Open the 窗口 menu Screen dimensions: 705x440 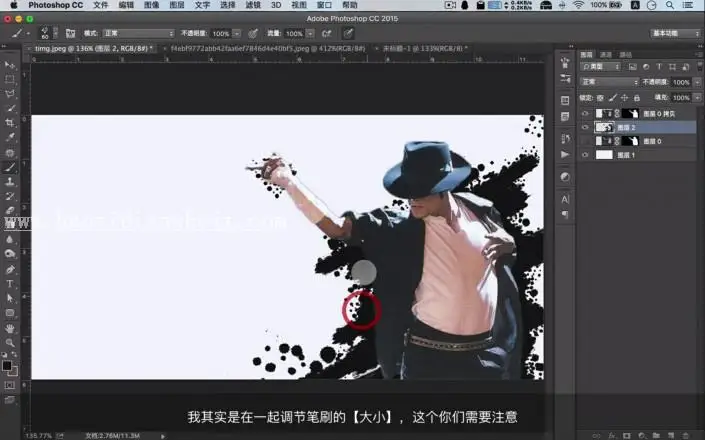point(324,5)
